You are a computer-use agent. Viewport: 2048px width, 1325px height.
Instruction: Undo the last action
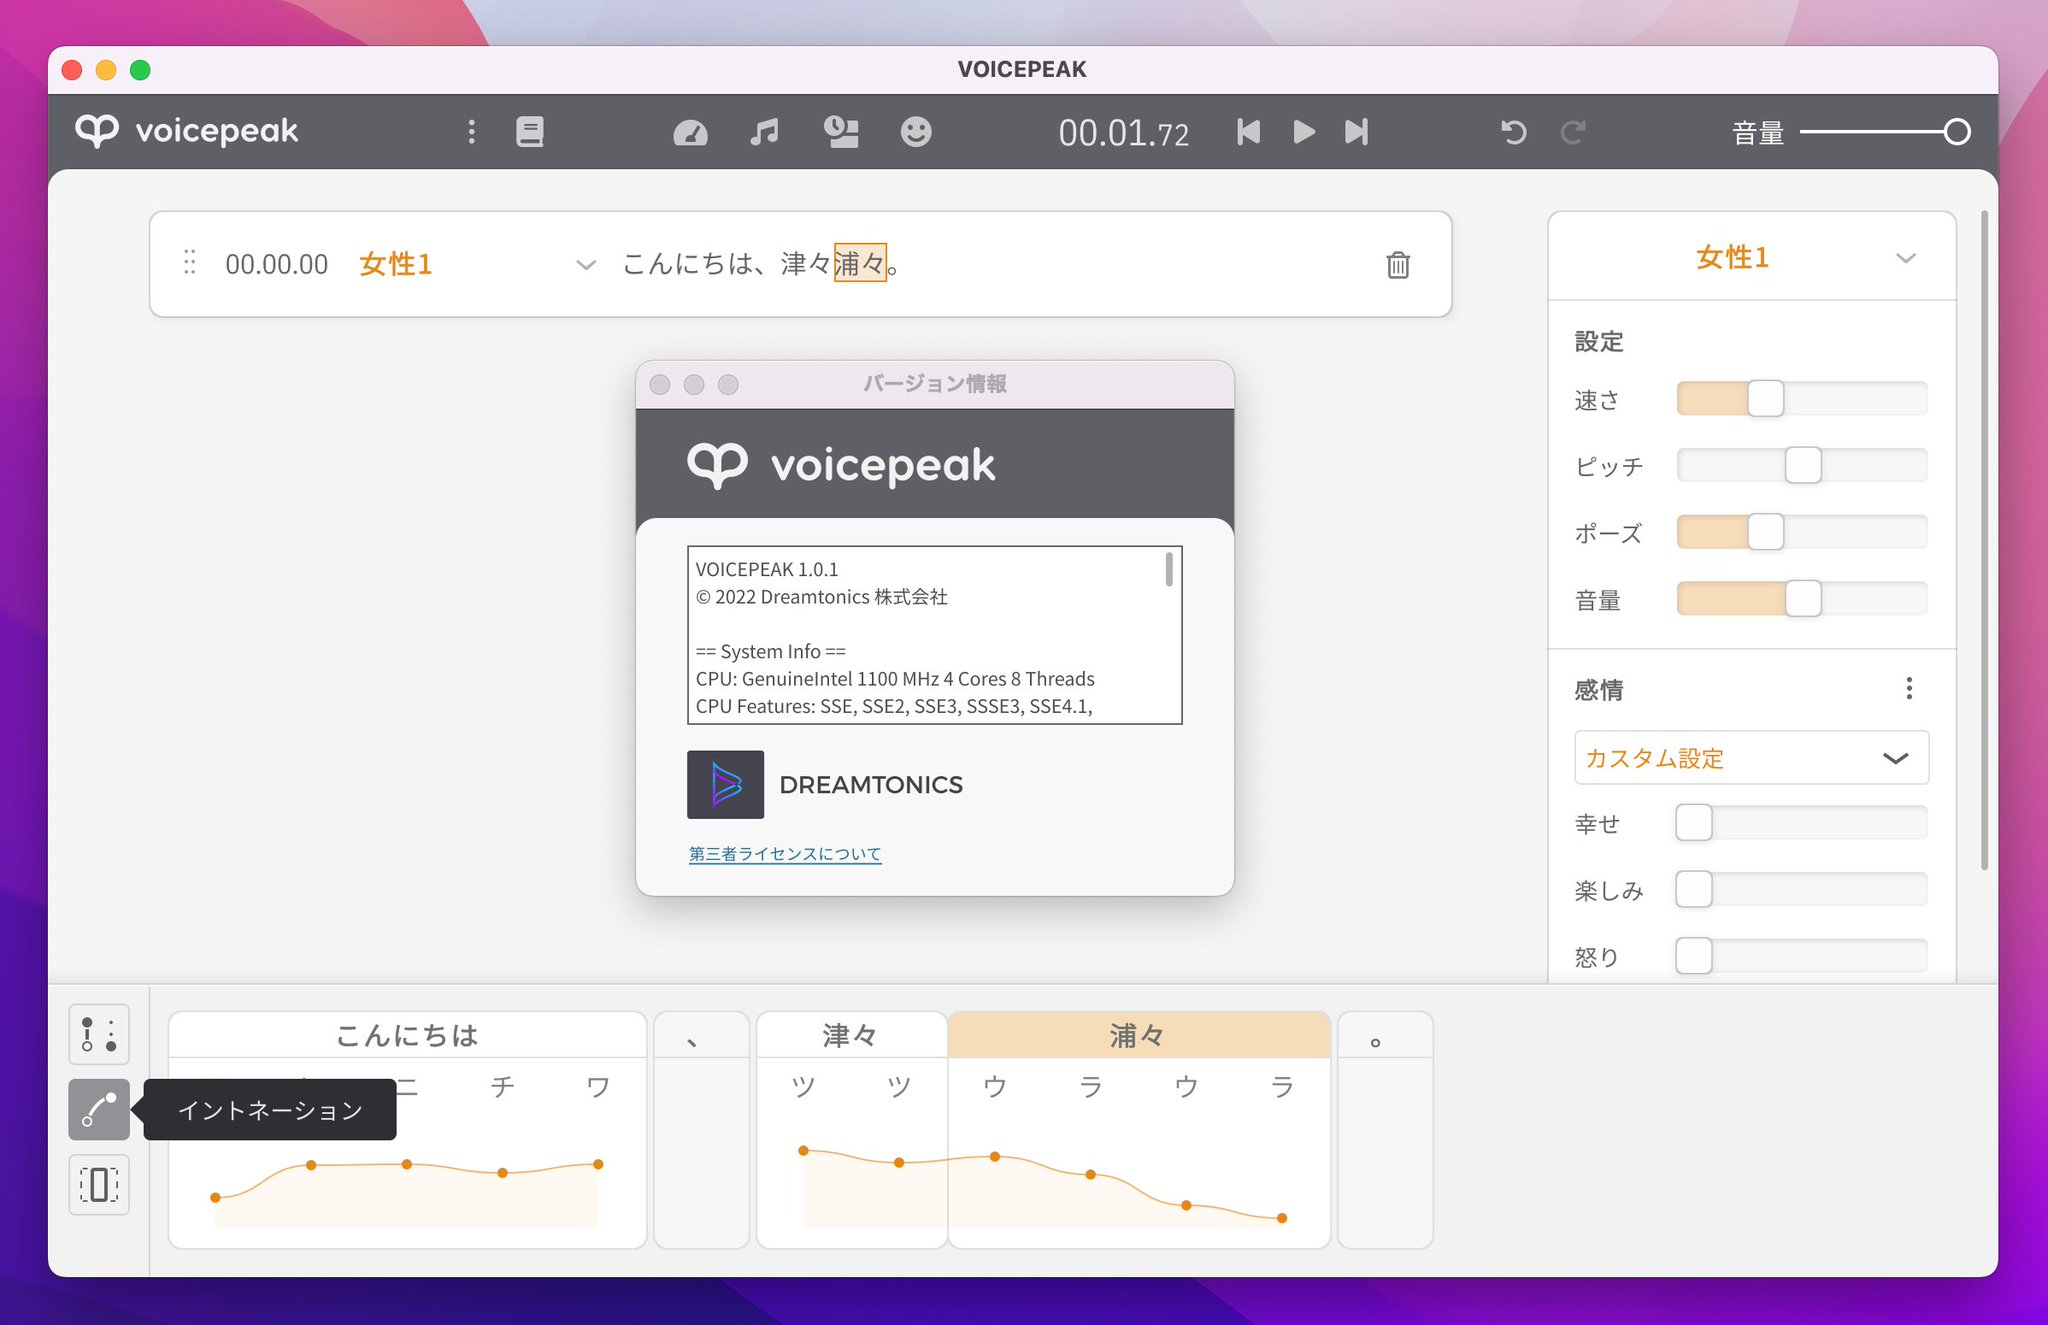[x=1514, y=132]
